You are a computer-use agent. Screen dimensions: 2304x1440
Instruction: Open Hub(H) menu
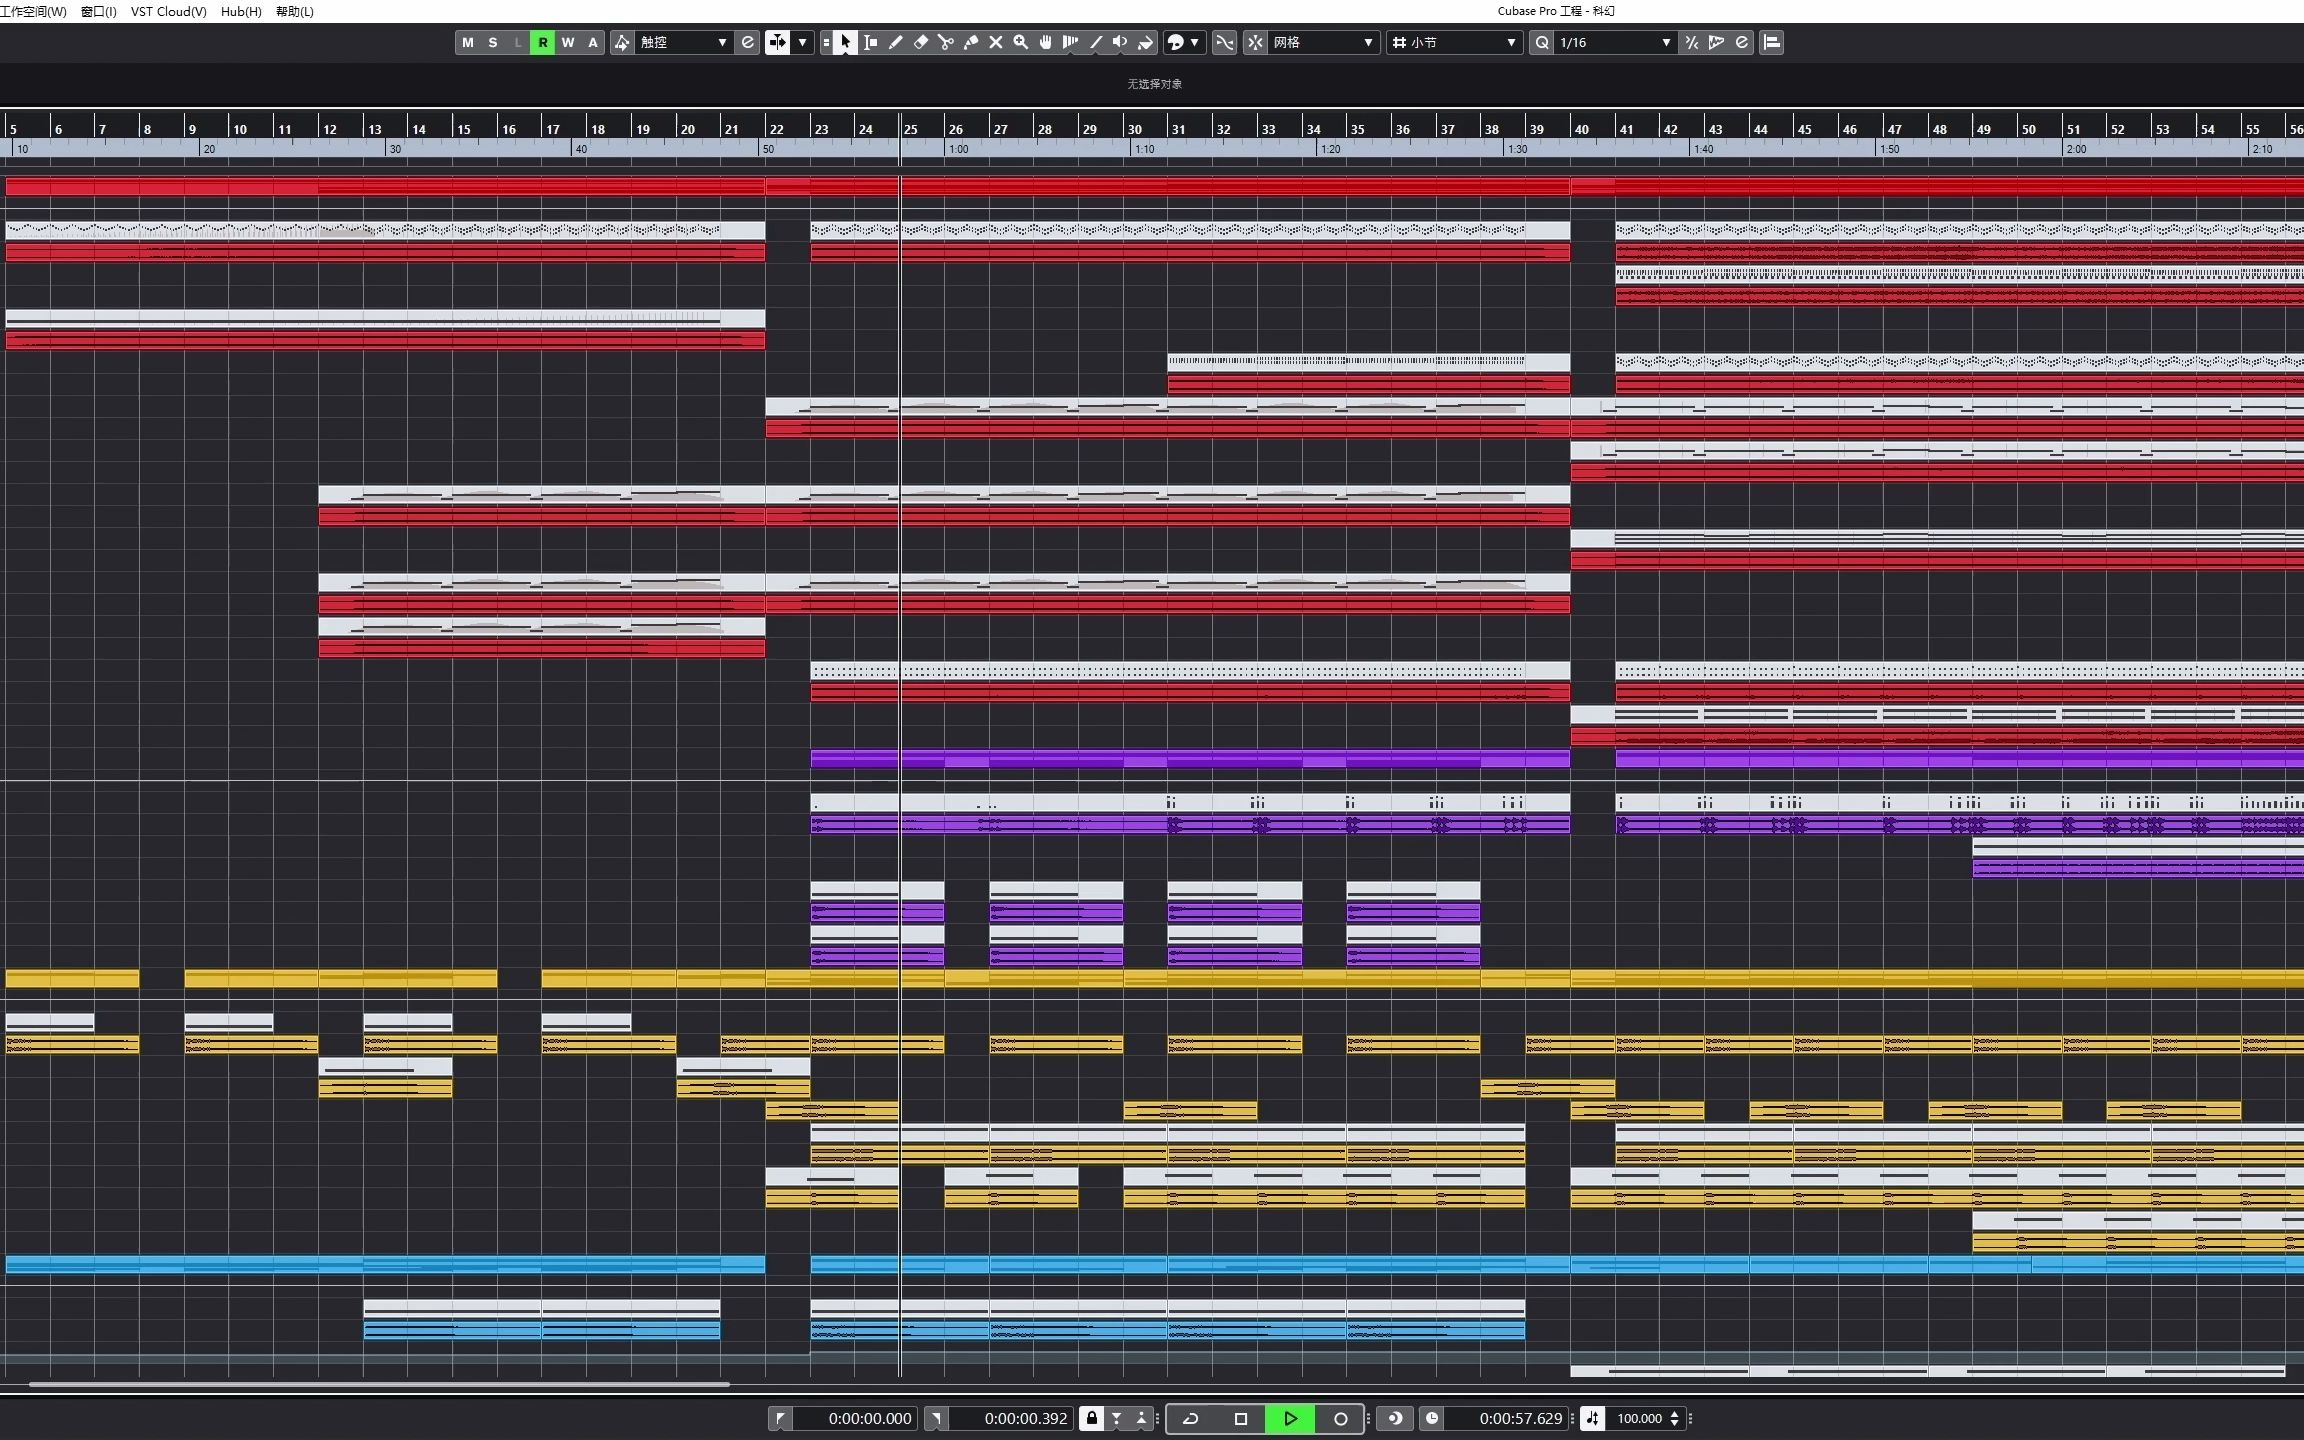coord(241,12)
